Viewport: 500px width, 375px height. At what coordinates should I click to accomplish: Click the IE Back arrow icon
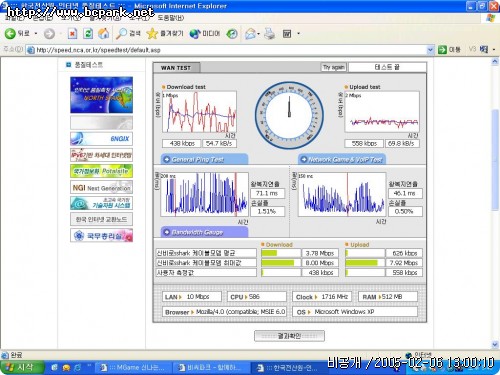10,33
